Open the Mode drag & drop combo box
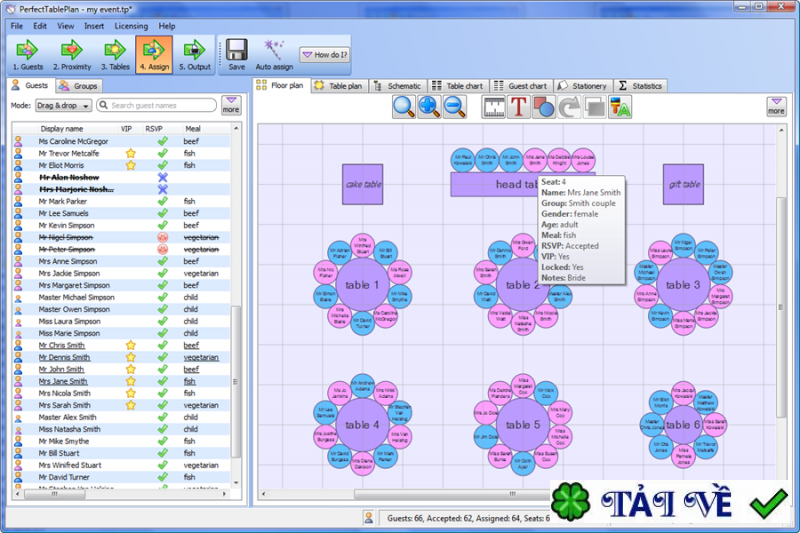This screenshot has height=533, width=800. click(x=63, y=106)
